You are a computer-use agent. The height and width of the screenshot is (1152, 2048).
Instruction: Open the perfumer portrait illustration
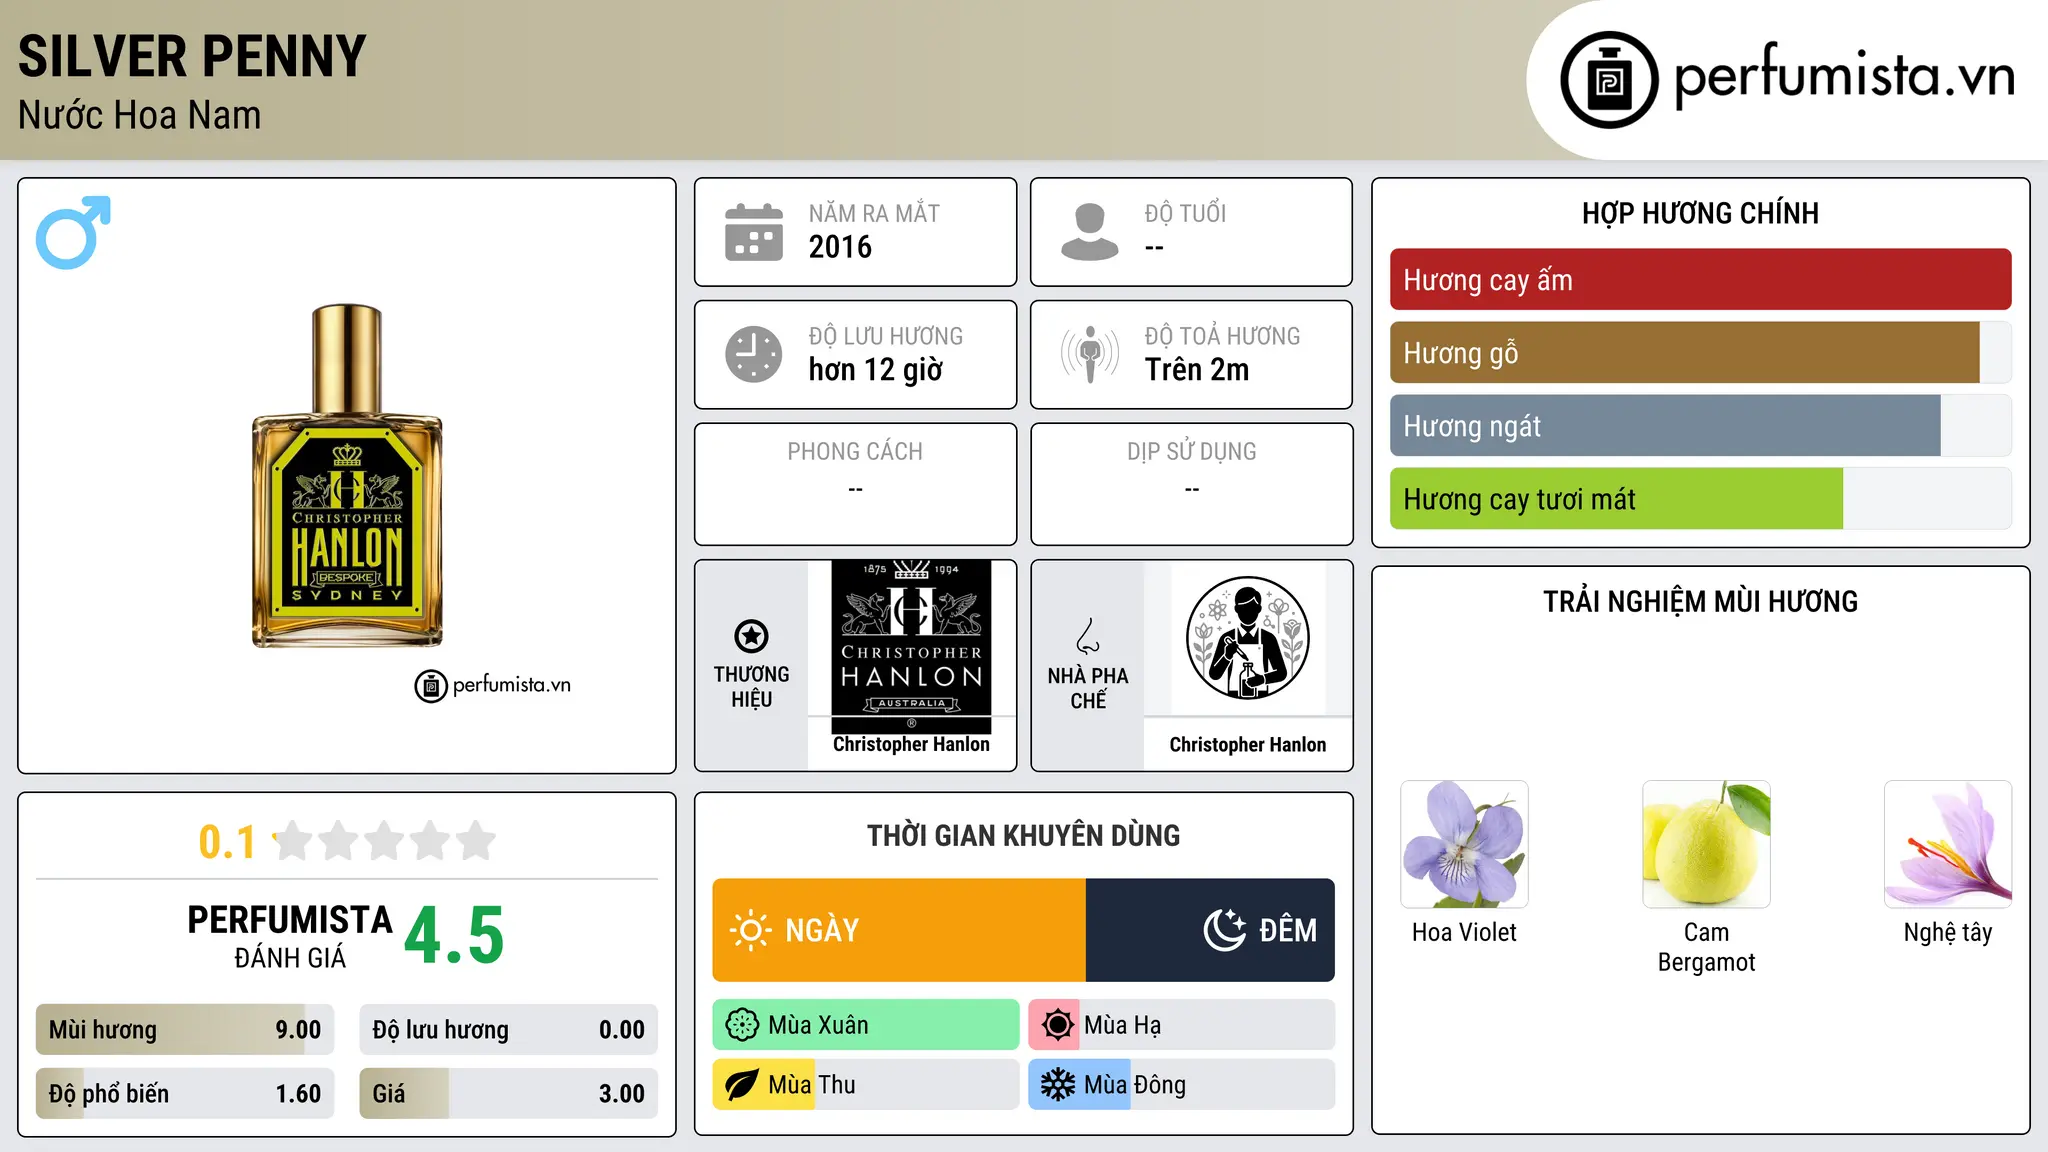tap(1247, 638)
